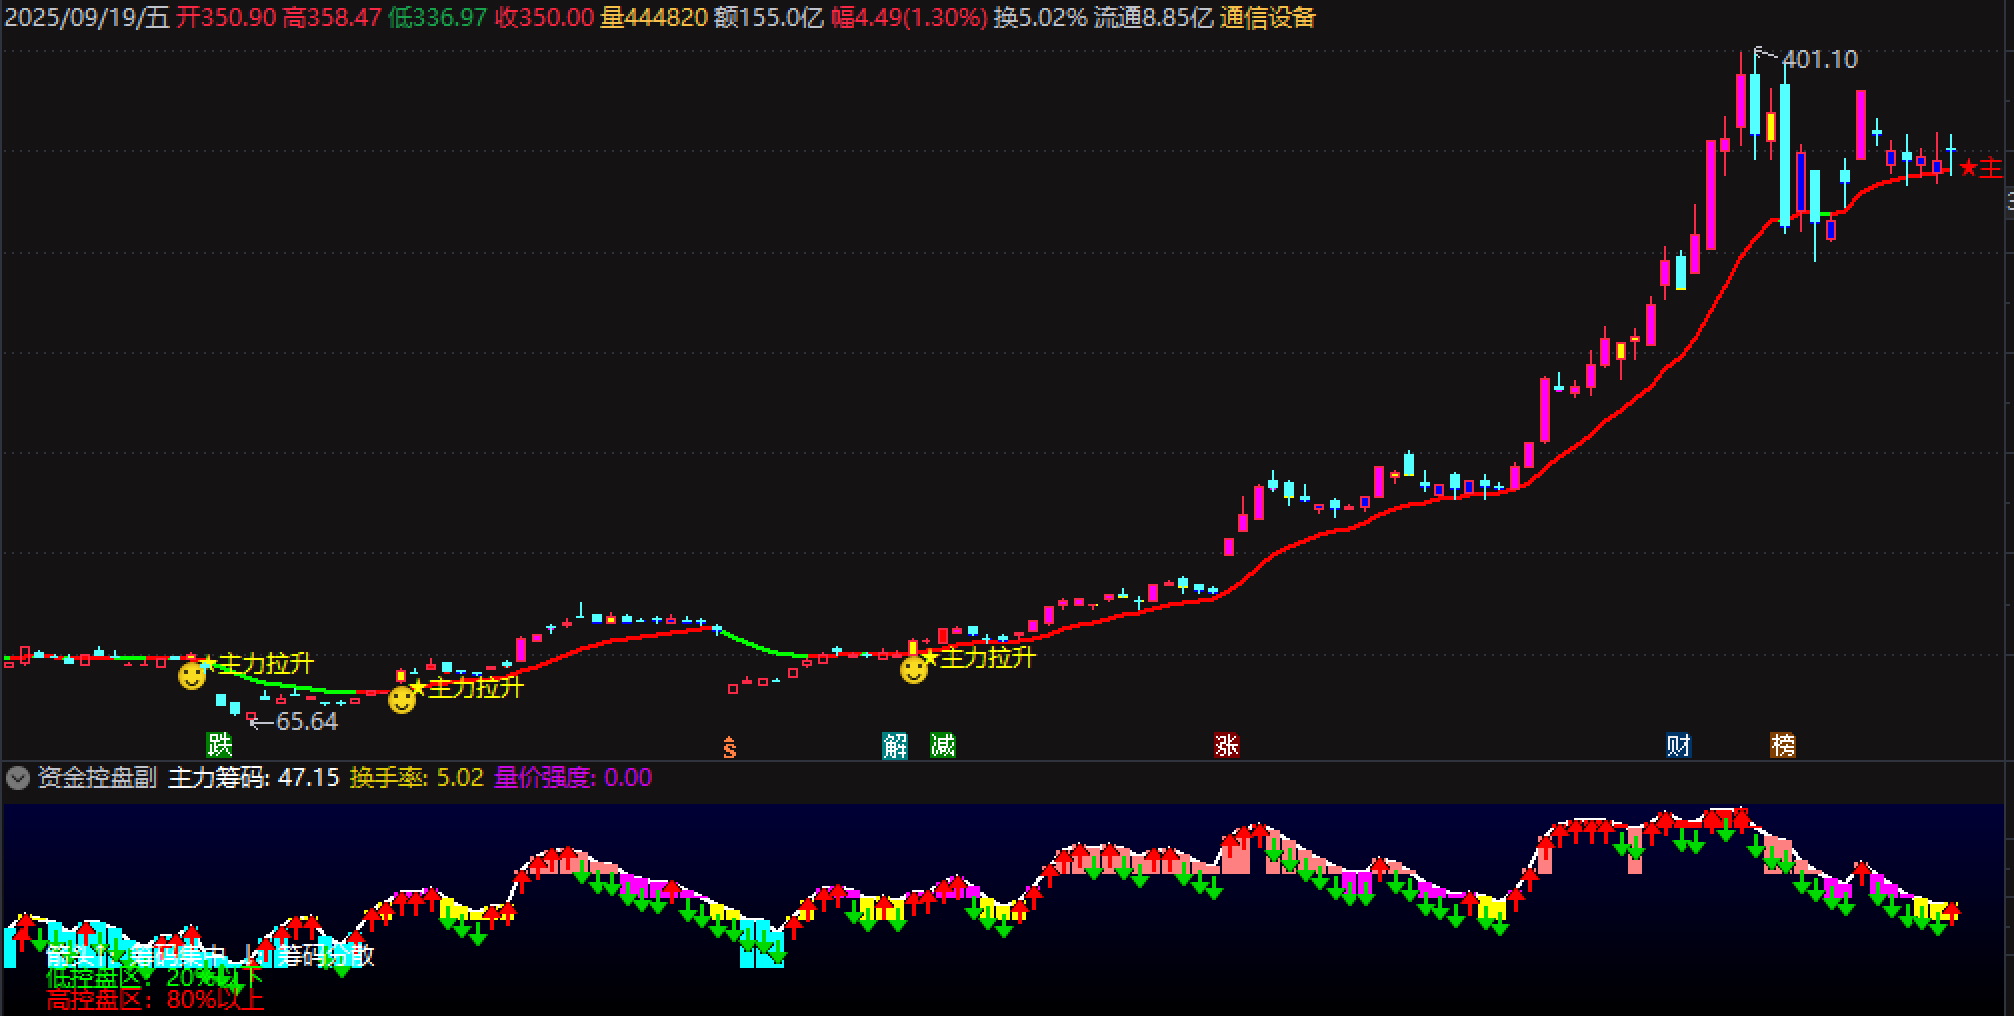Click the 高控盘区 80%以上 legend text
This screenshot has height=1016, width=2014.
(155, 999)
